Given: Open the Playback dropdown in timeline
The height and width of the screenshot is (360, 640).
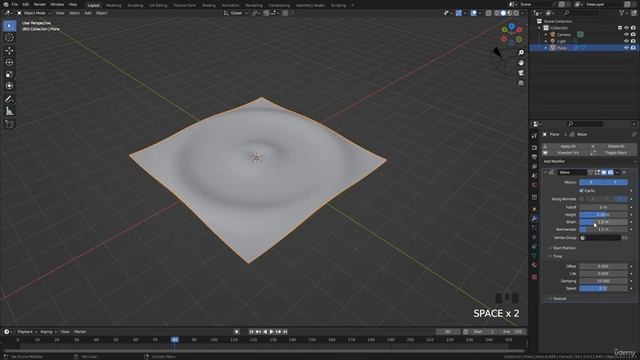Looking at the screenshot, I should tap(27, 332).
